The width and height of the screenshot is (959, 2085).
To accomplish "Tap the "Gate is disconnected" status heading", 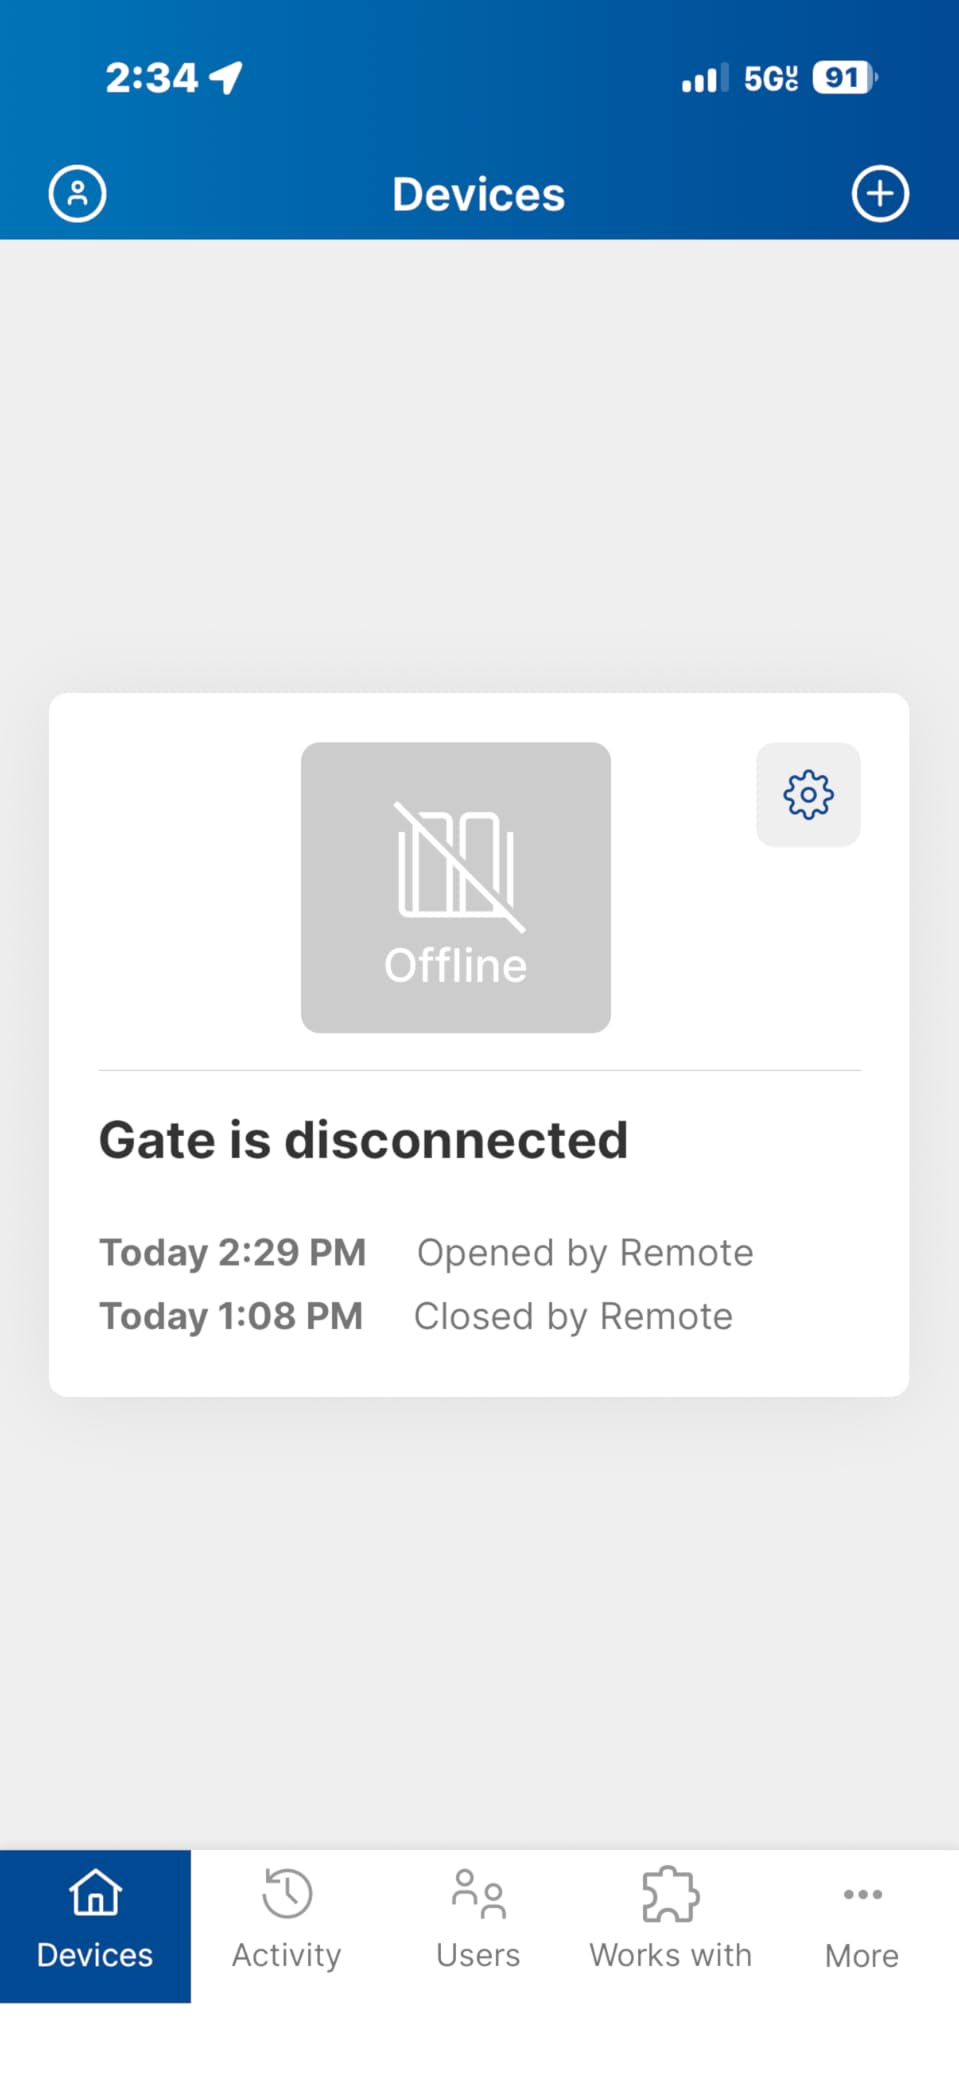I will (x=364, y=1140).
